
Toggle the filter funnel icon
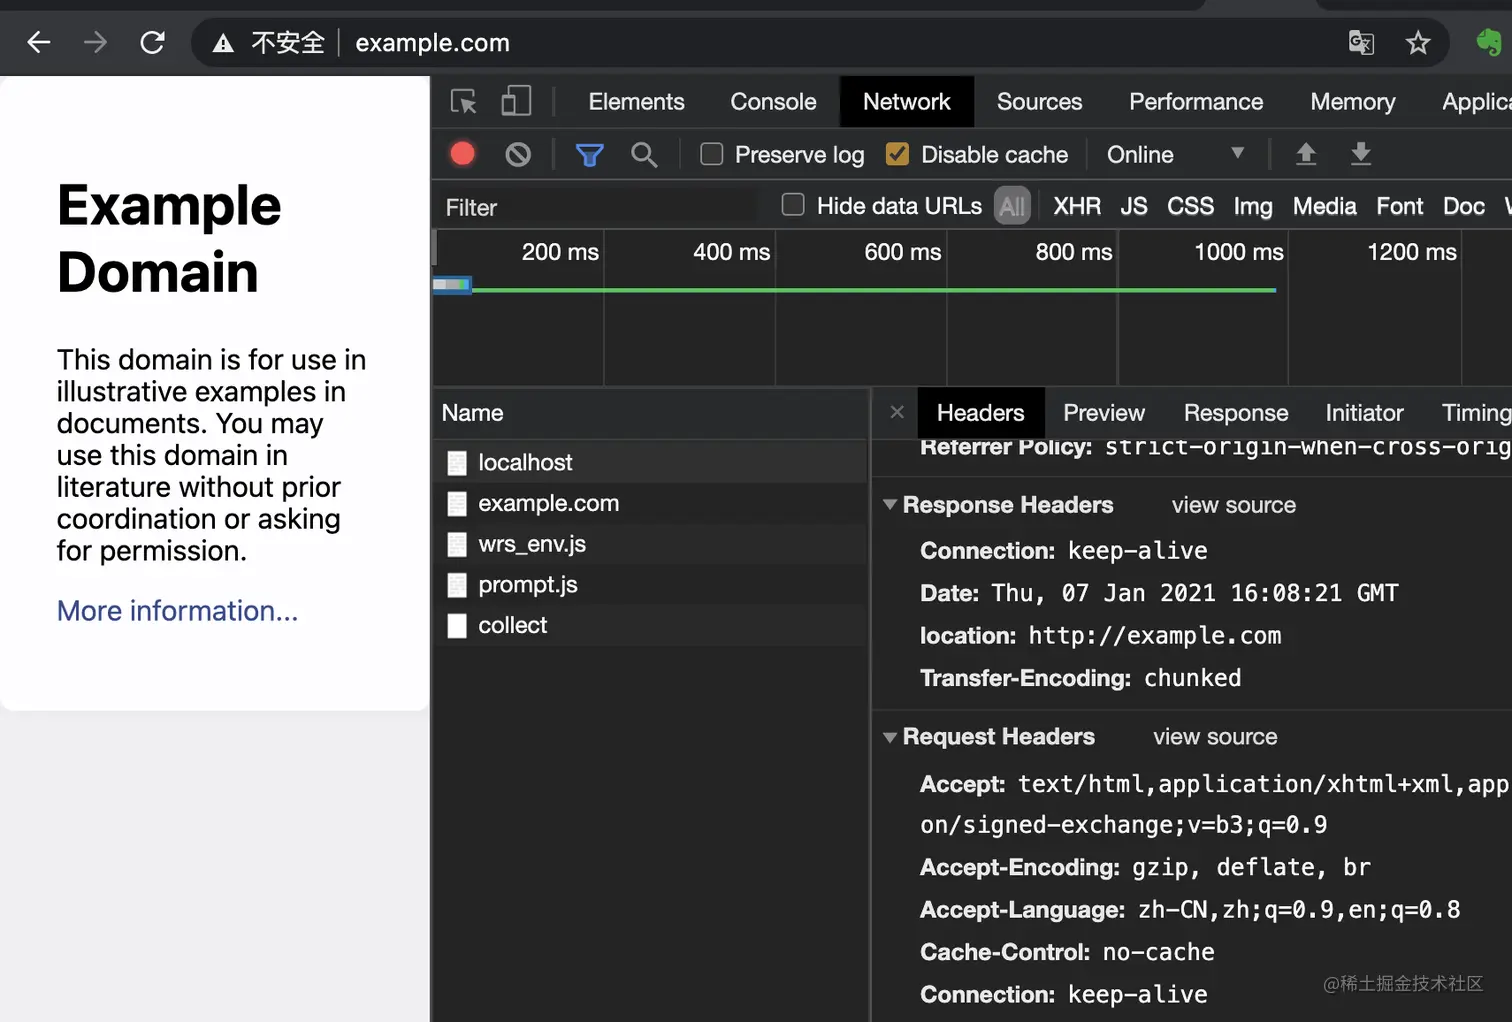click(x=589, y=154)
